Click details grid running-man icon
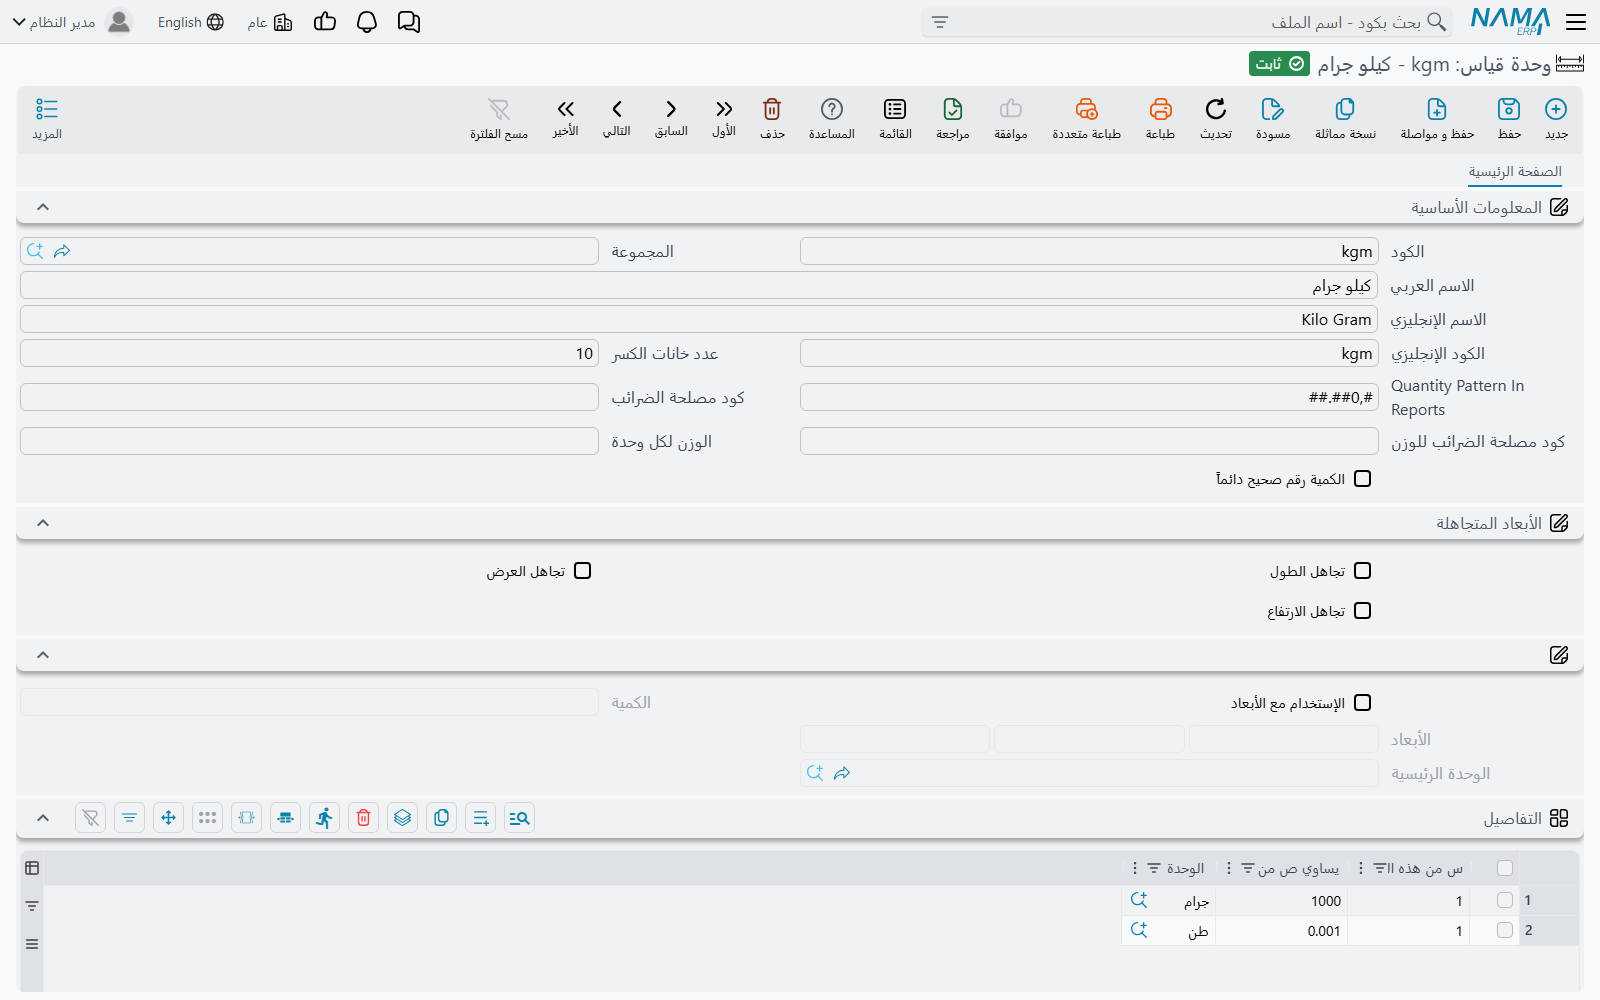The width and height of the screenshot is (1600, 1000). click(x=324, y=818)
